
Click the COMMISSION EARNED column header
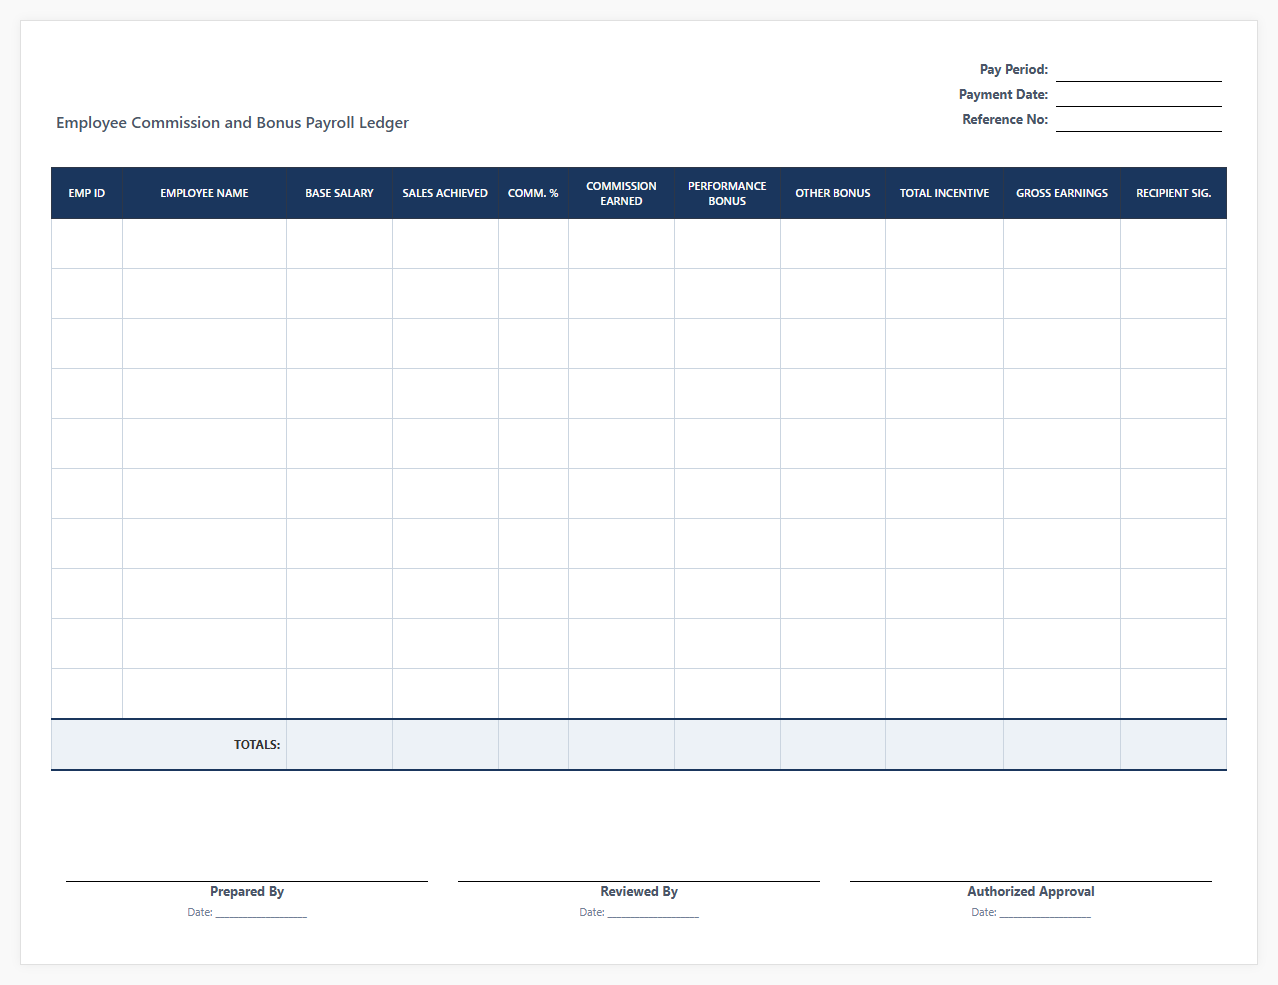tap(621, 193)
